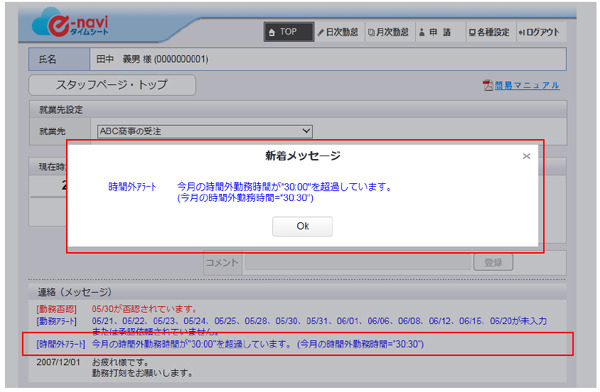Viewport: 600px width, 392px height.
Task: Click the PDF icon beside 簡易マニュアル
Action: [x=488, y=85]
